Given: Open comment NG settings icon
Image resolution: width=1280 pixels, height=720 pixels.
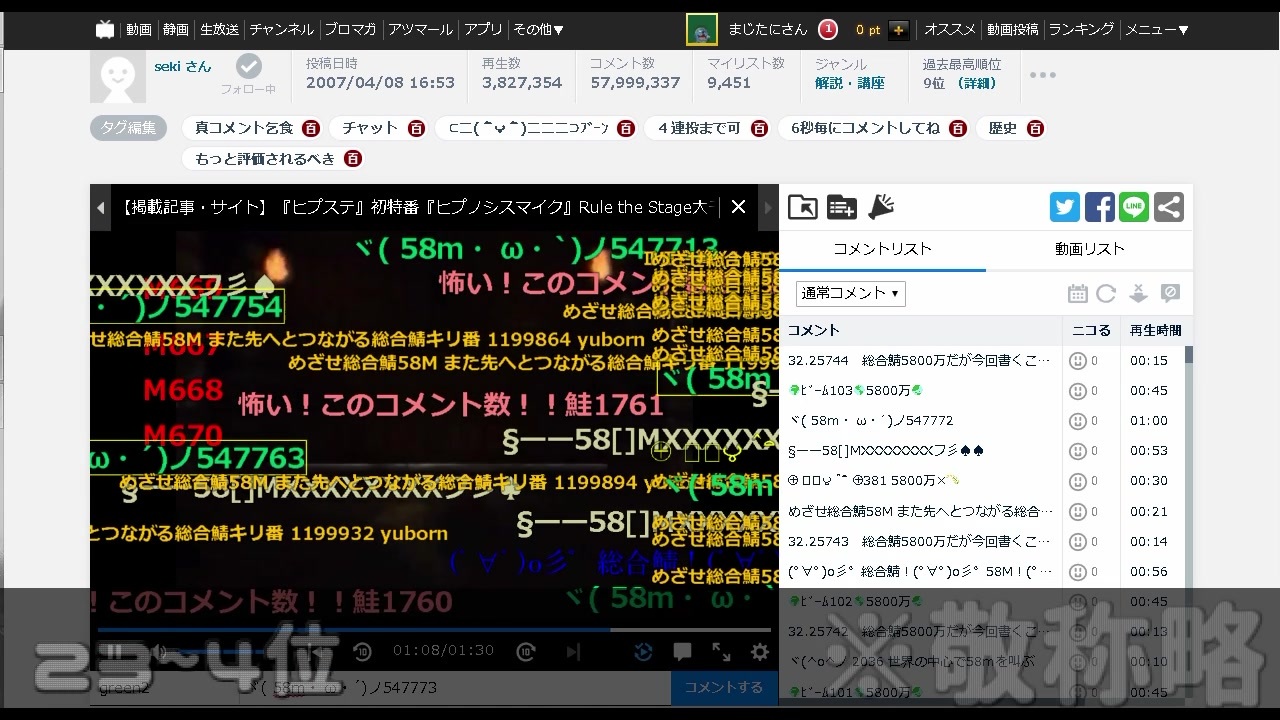Looking at the screenshot, I should (1170, 293).
